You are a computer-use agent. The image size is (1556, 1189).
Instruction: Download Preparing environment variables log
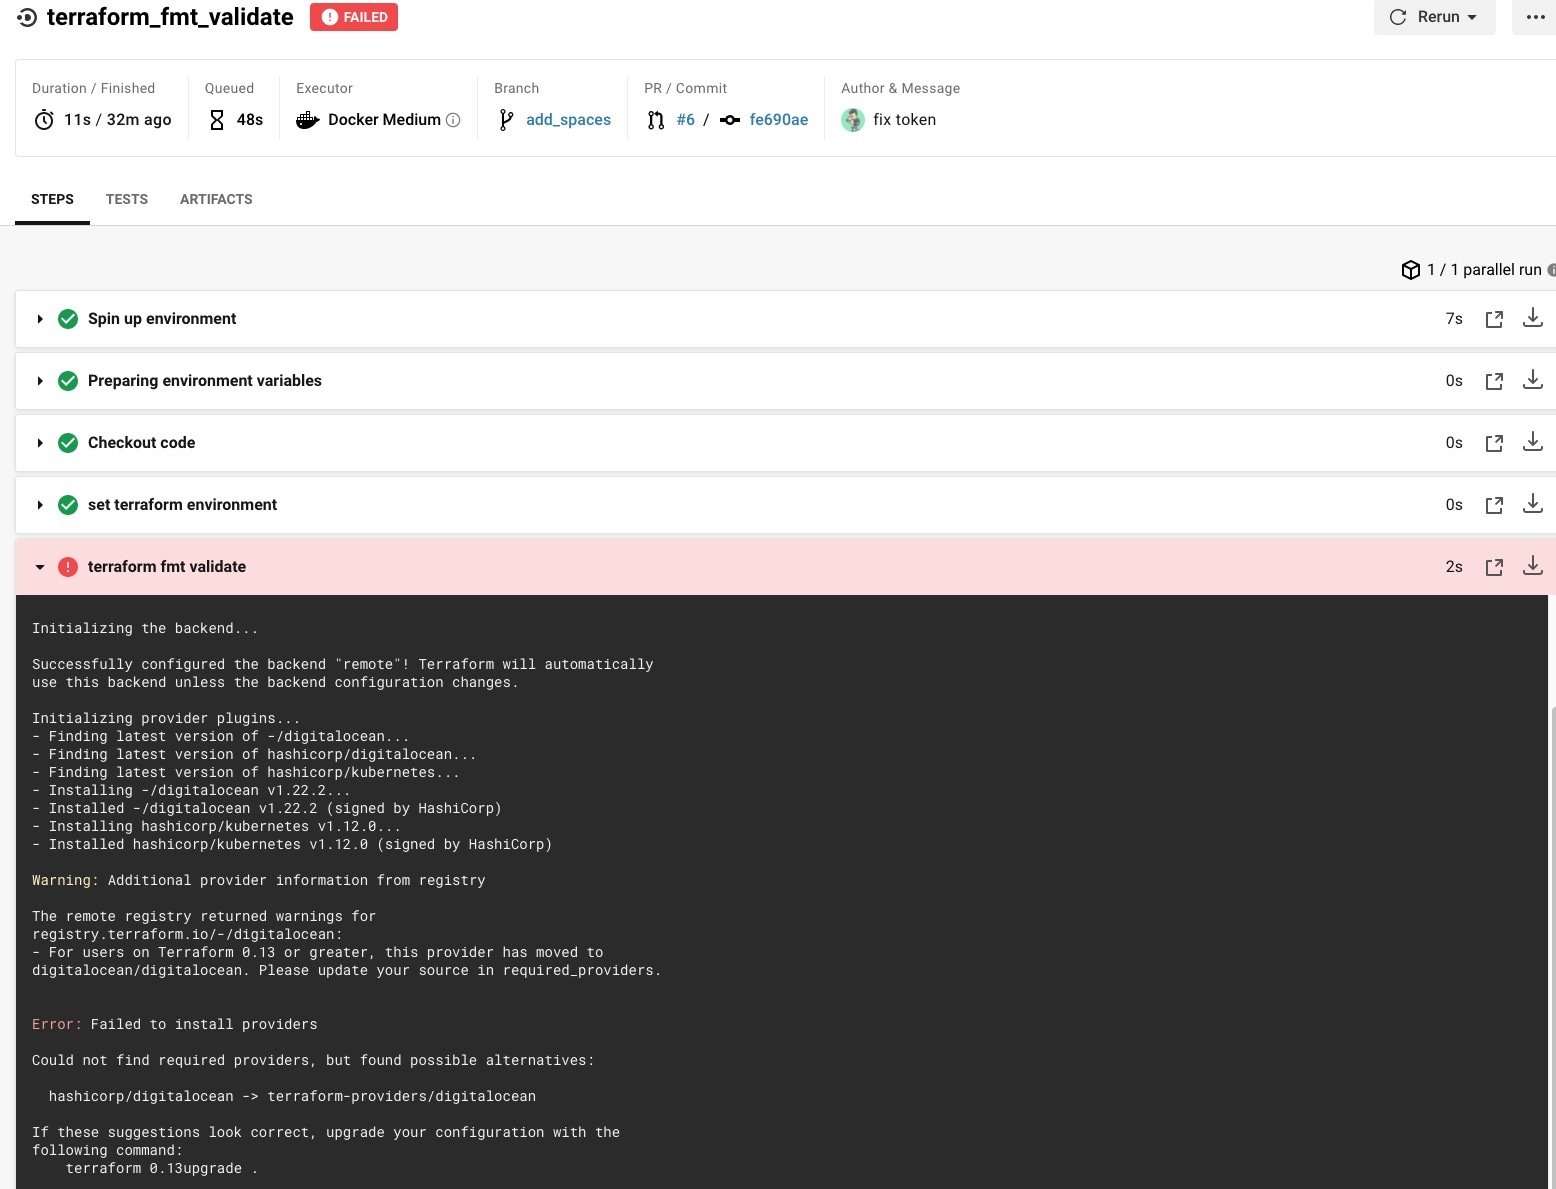coord(1532,380)
